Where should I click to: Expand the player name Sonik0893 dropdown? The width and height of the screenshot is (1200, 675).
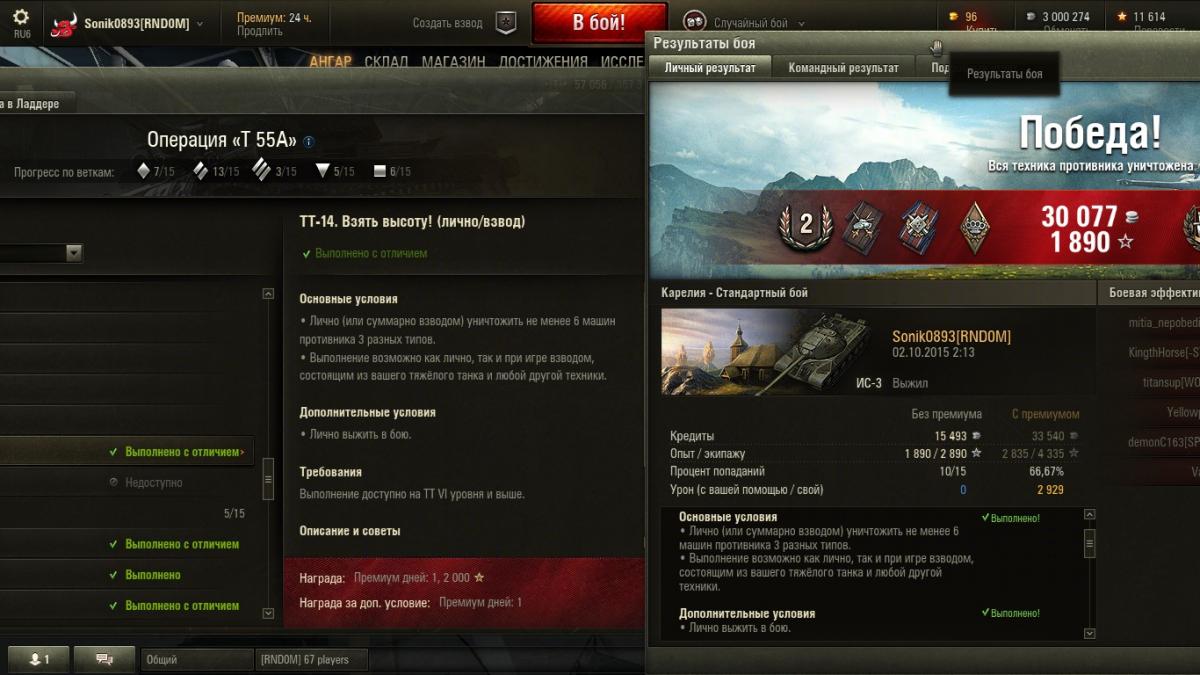[x=200, y=24]
